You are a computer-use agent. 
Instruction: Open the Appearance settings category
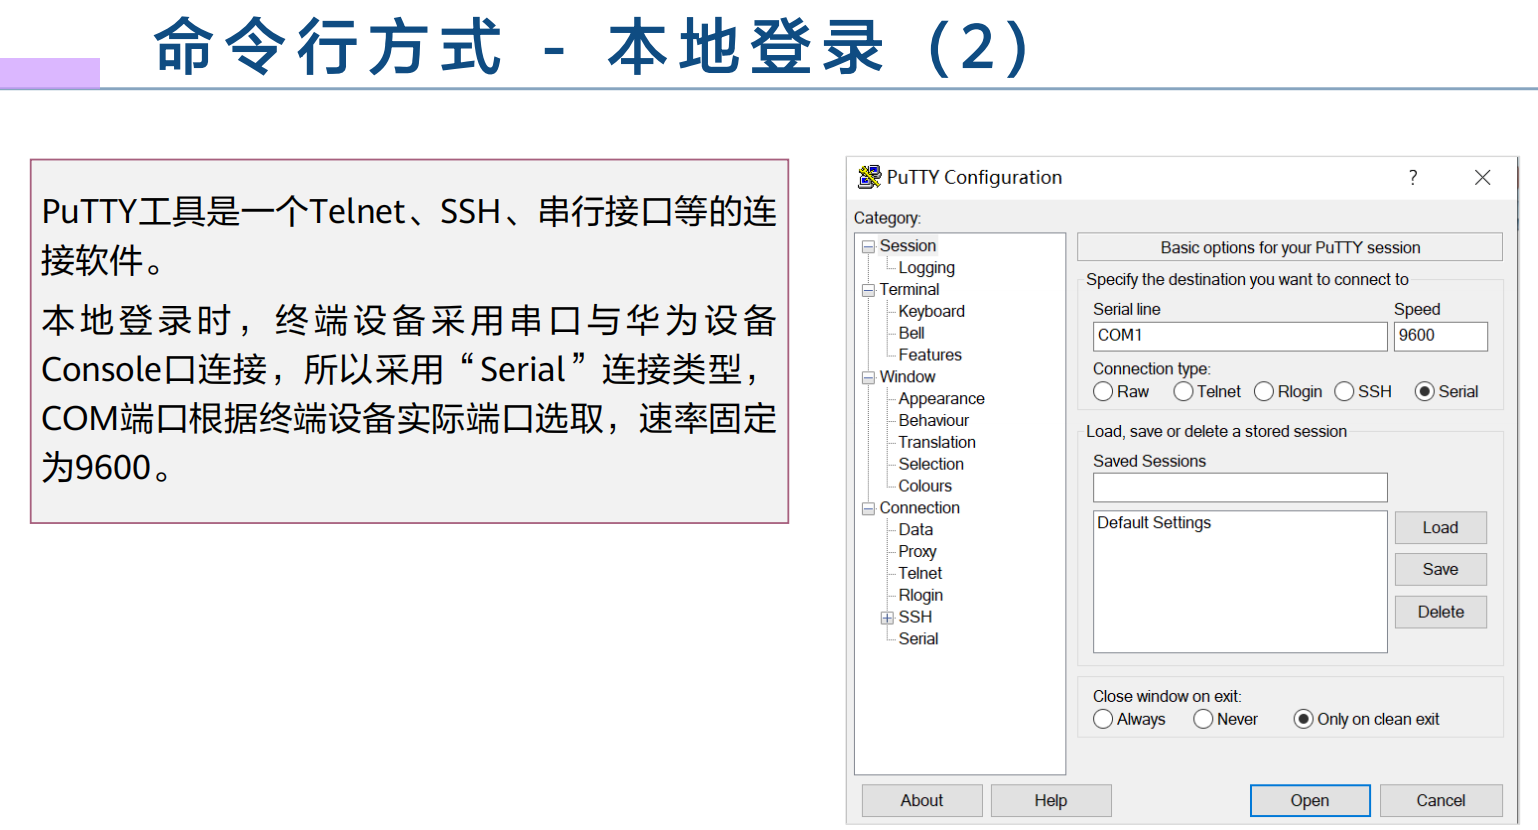tap(941, 399)
